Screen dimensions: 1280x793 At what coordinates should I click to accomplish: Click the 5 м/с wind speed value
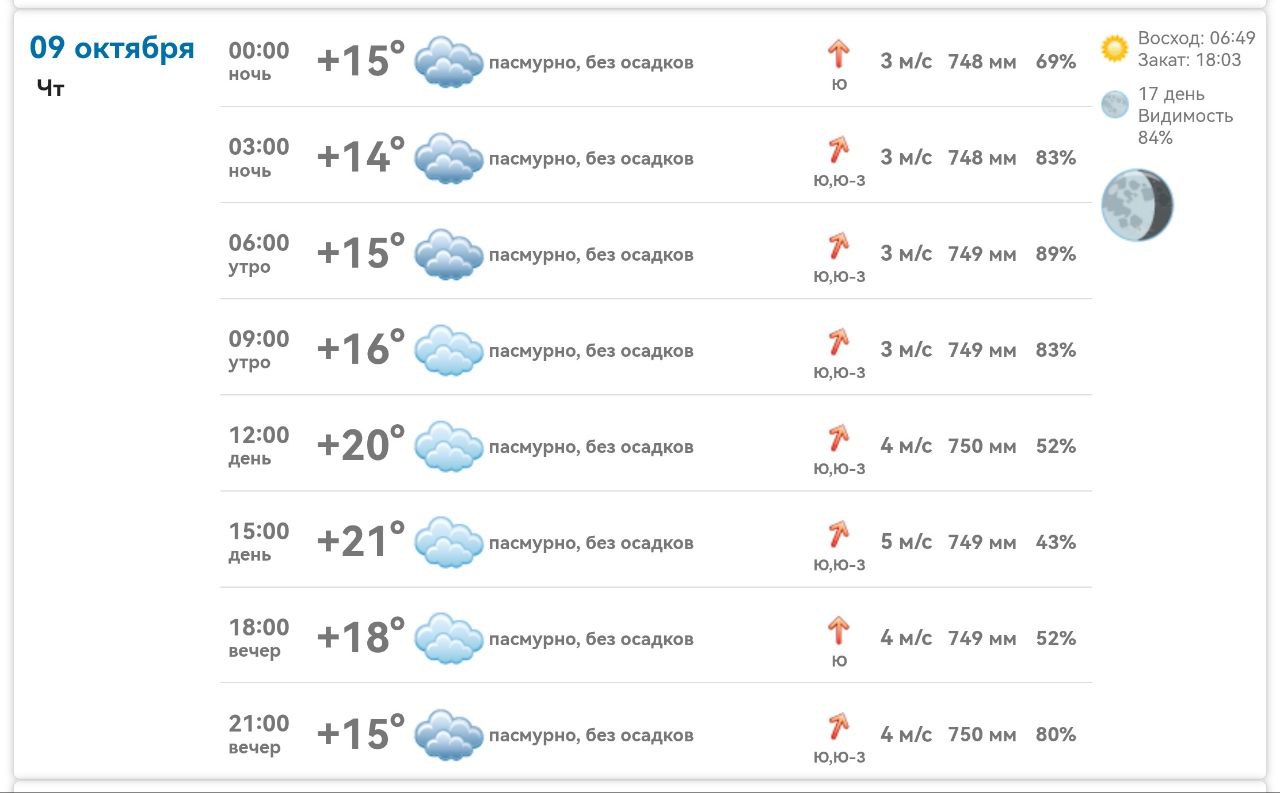click(905, 542)
